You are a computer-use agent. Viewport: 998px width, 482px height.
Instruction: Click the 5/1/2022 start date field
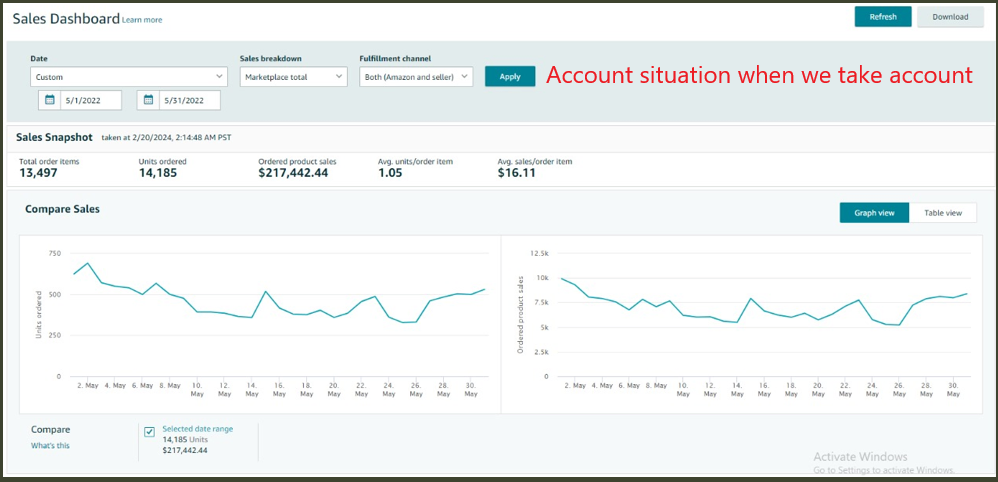pyautogui.click(x=90, y=100)
